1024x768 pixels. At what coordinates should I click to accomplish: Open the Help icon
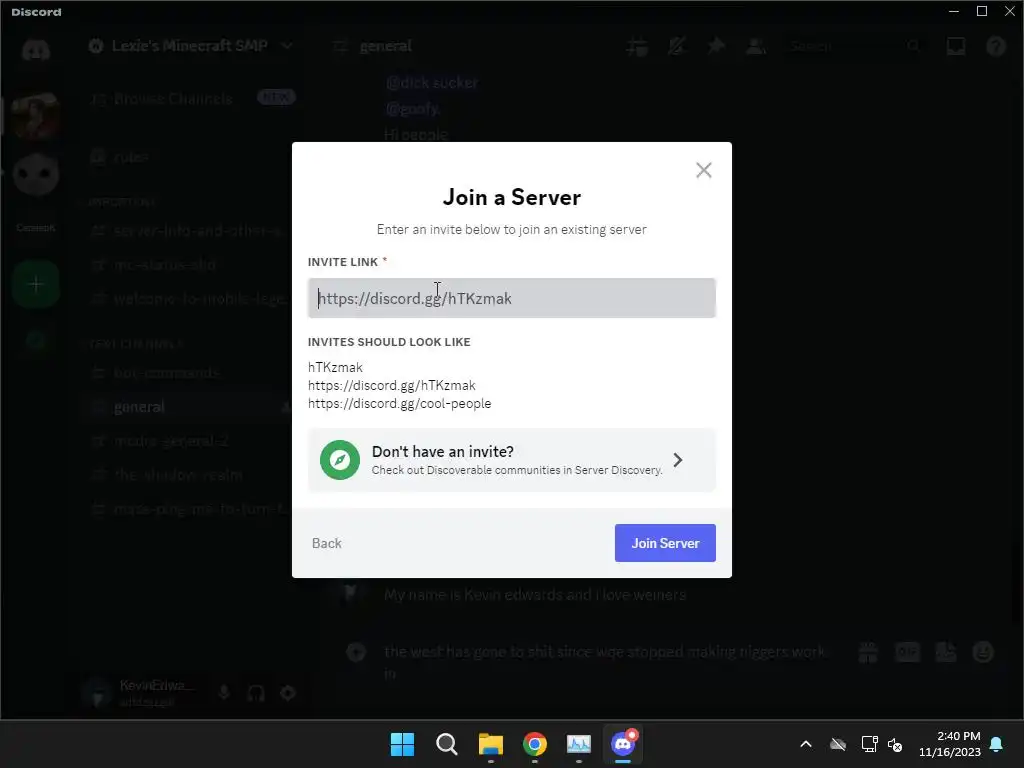(996, 46)
